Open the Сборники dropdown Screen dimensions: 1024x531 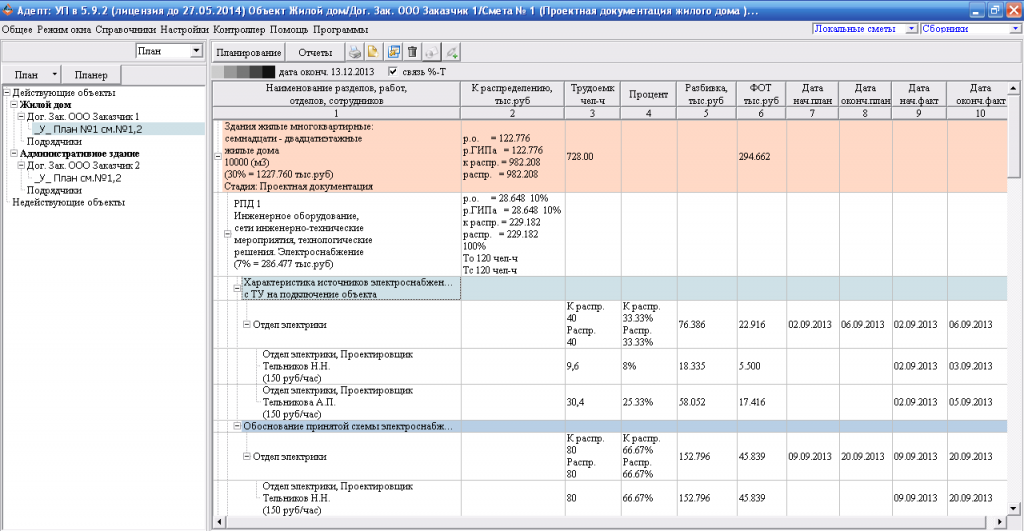tap(1016, 29)
